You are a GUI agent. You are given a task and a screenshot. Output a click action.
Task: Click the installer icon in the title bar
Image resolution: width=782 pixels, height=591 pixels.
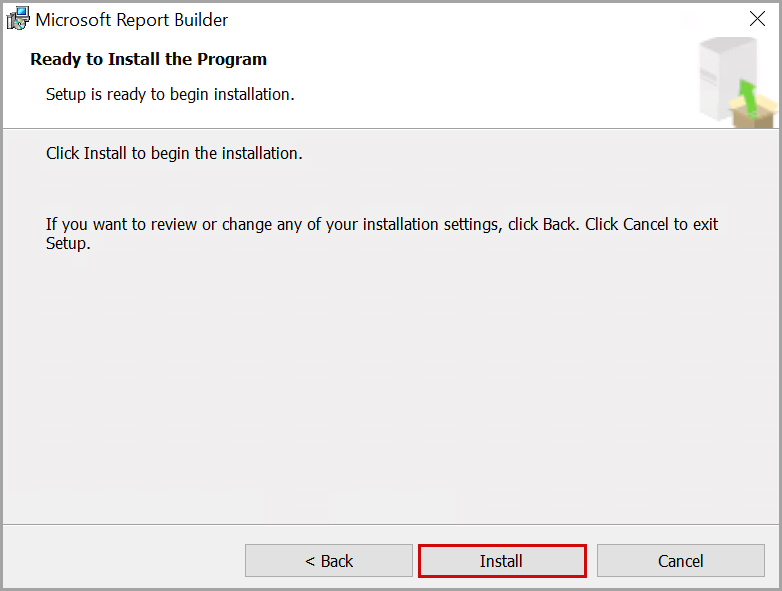click(17, 20)
